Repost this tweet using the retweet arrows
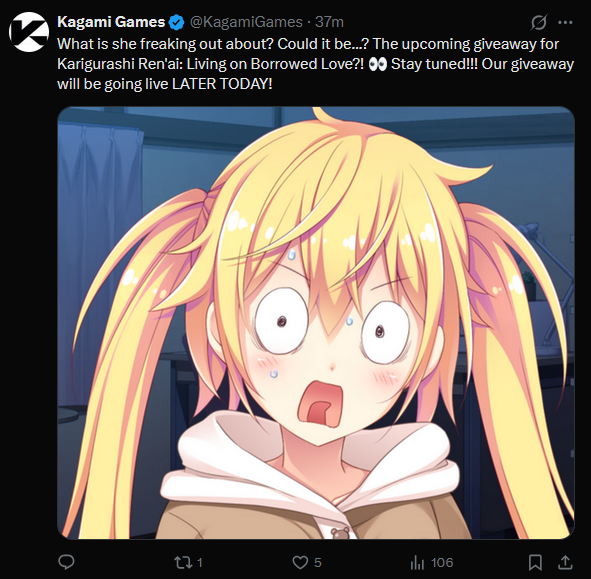 (182, 562)
